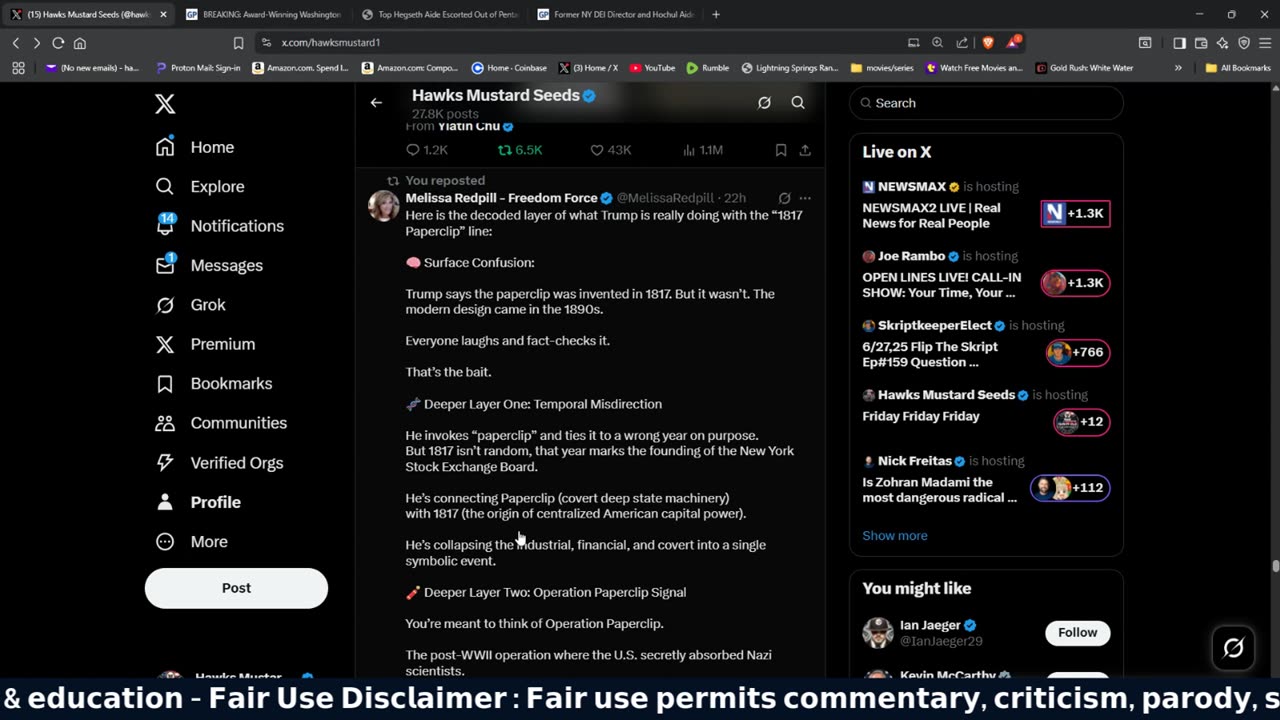The image size is (1280, 720).
Task: Open Communities in the sidebar
Action: tap(221, 423)
